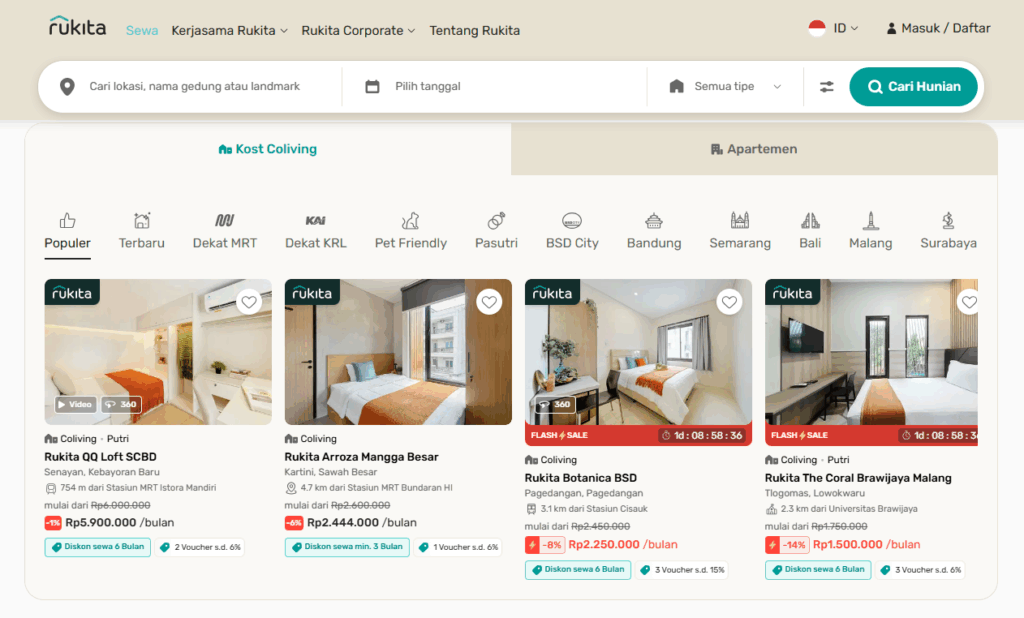Image resolution: width=1024 pixels, height=618 pixels.
Task: Select the Dekat KRL category icon
Action: tap(315, 221)
